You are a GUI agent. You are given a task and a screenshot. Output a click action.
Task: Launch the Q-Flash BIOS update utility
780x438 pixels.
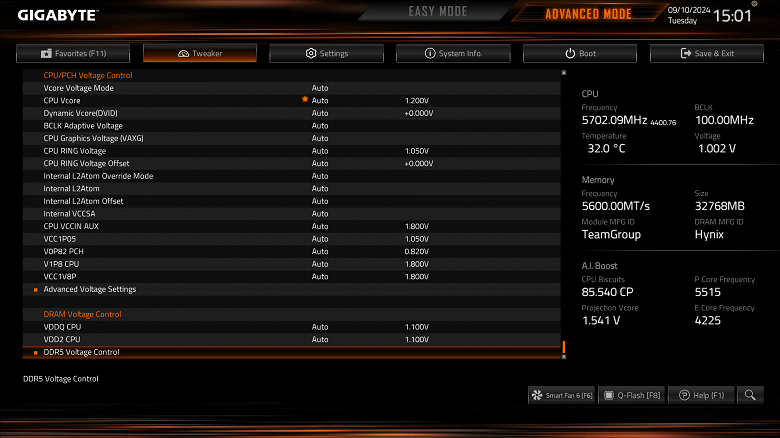point(632,395)
